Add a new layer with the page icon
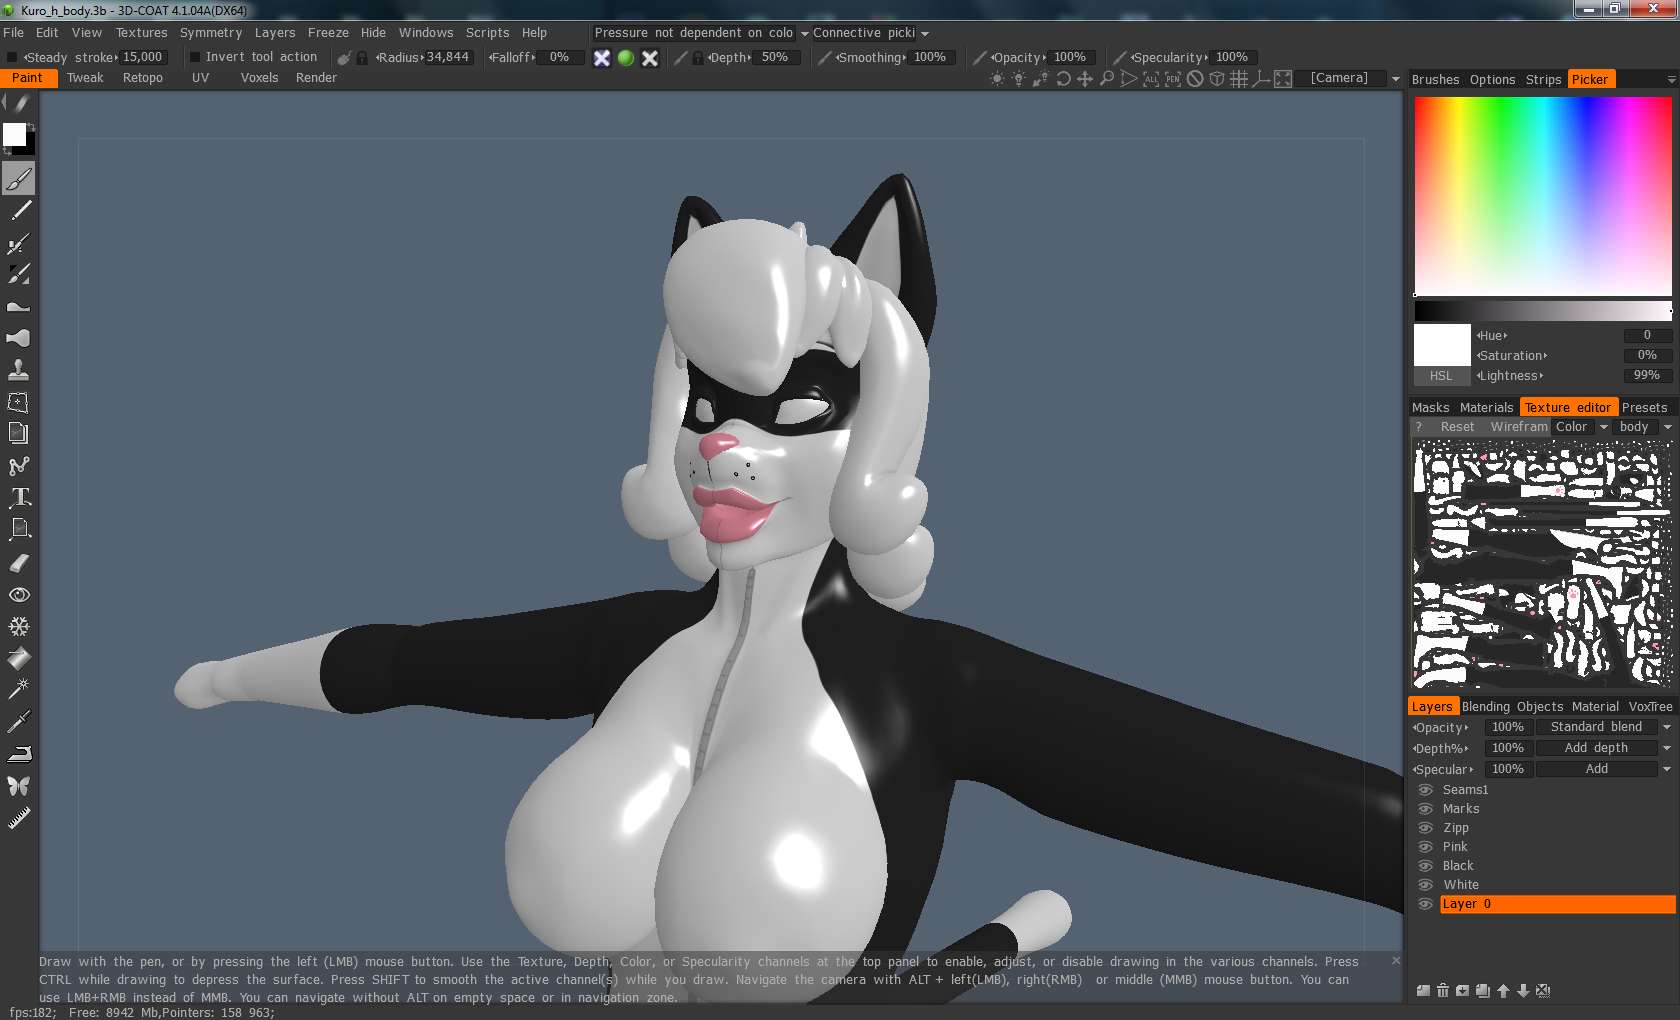 (1423, 991)
